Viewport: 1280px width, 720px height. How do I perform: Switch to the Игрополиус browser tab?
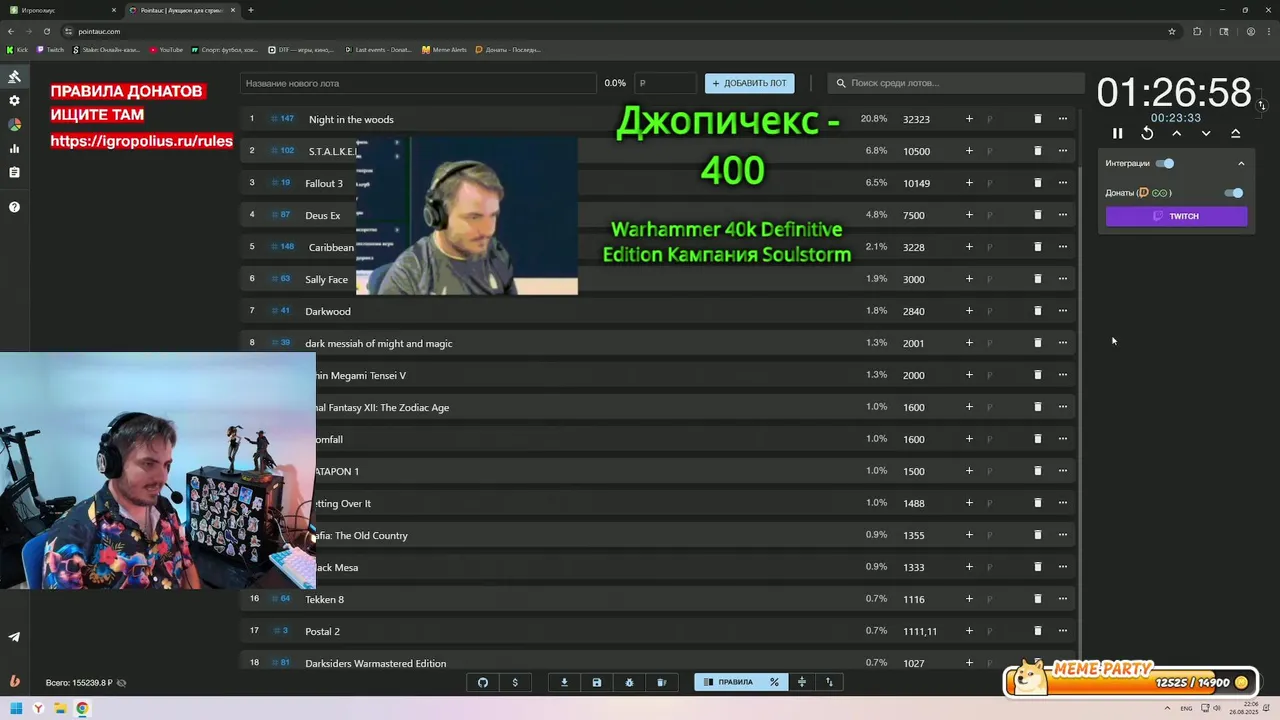pos(62,10)
